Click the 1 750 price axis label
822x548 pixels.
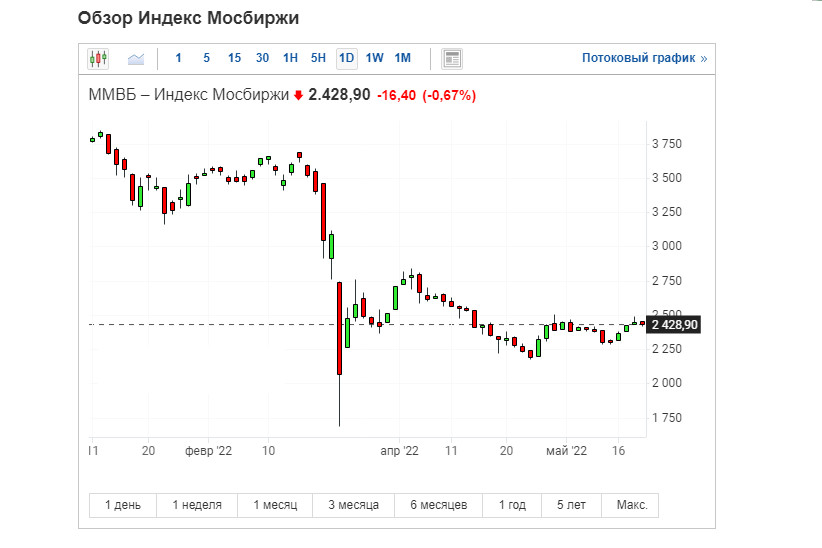coord(667,418)
